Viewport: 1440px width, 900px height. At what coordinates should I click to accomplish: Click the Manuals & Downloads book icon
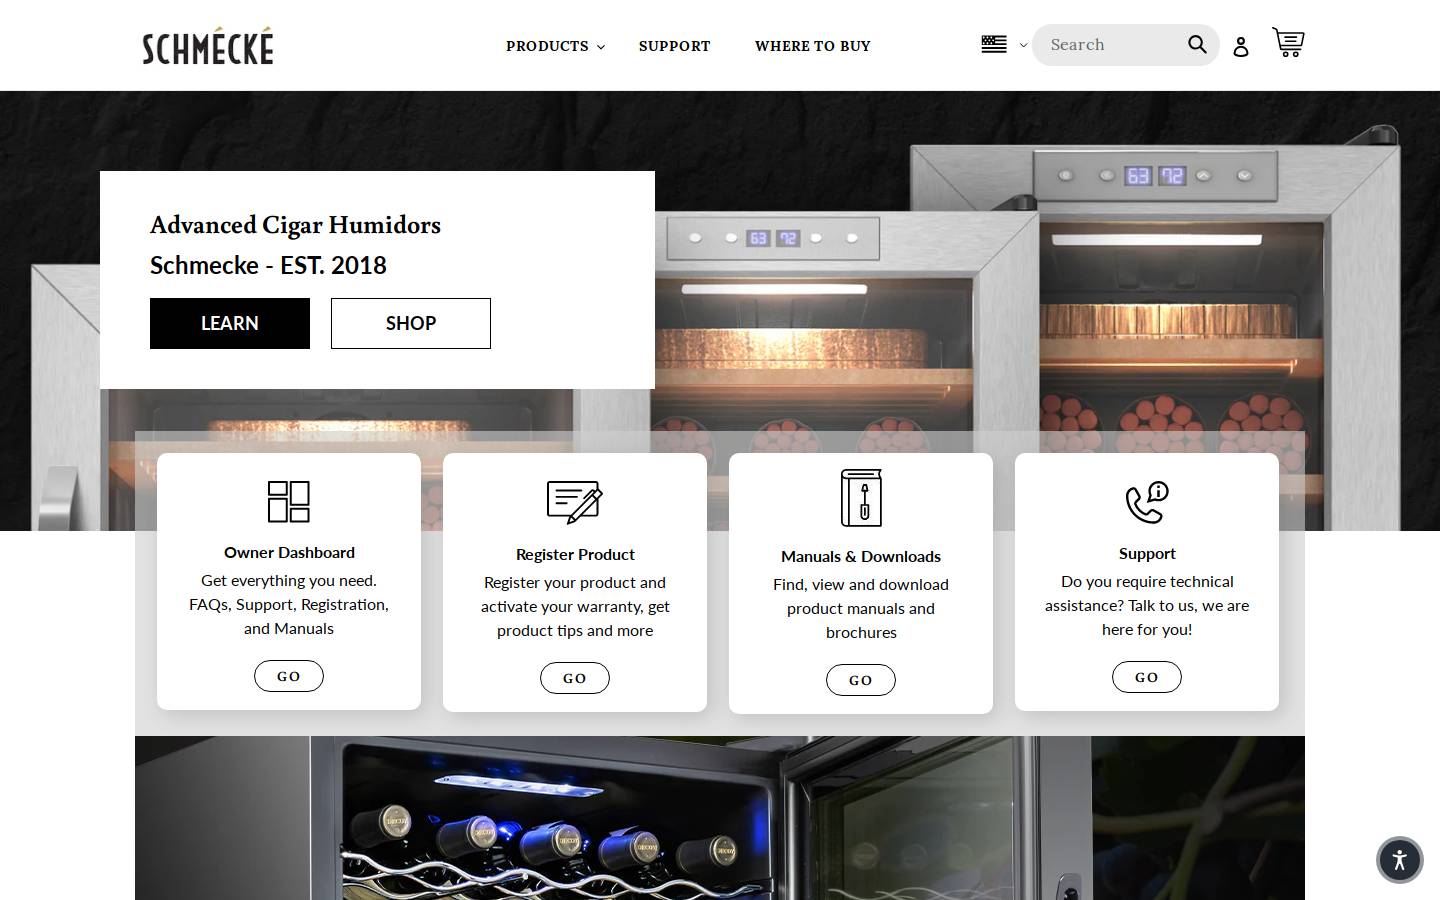click(x=861, y=497)
